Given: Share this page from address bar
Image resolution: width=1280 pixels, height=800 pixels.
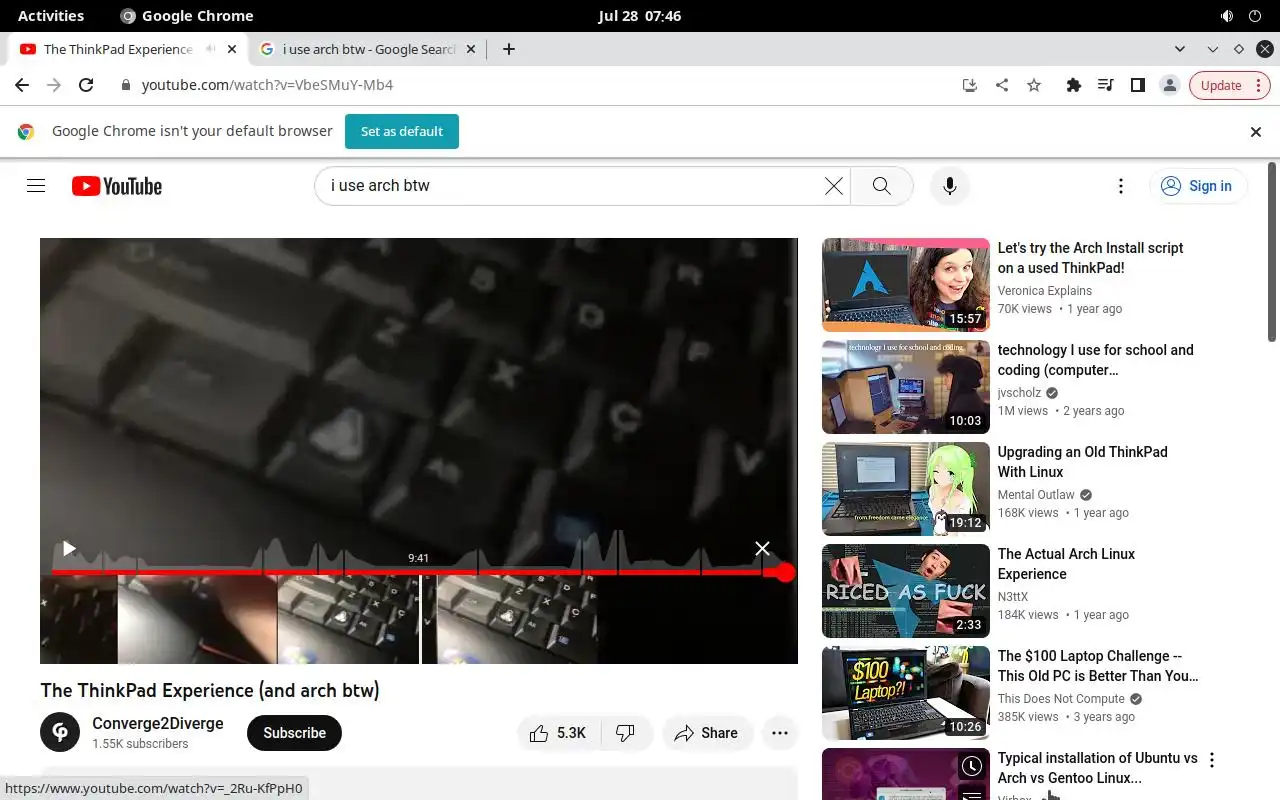Looking at the screenshot, I should (x=1001, y=85).
